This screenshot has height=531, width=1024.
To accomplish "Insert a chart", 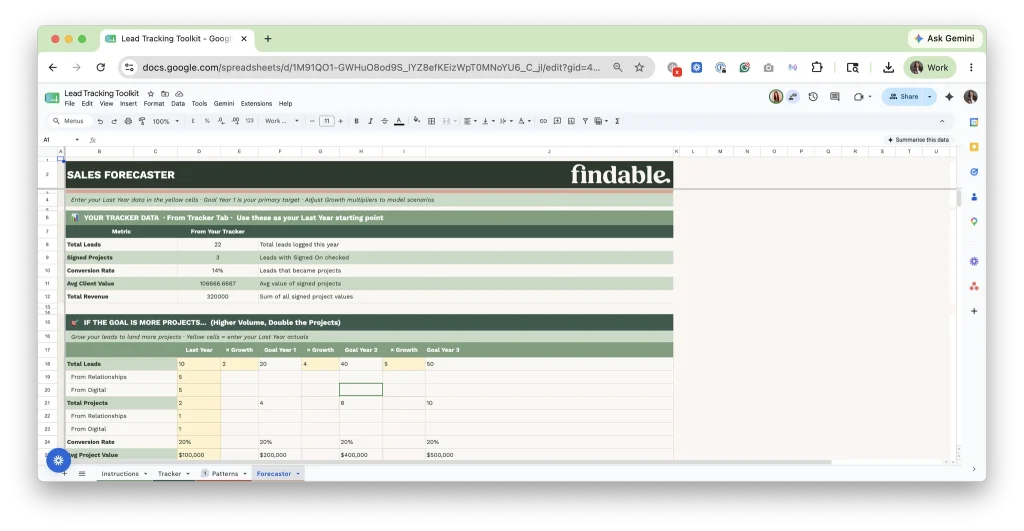I will [571, 121].
